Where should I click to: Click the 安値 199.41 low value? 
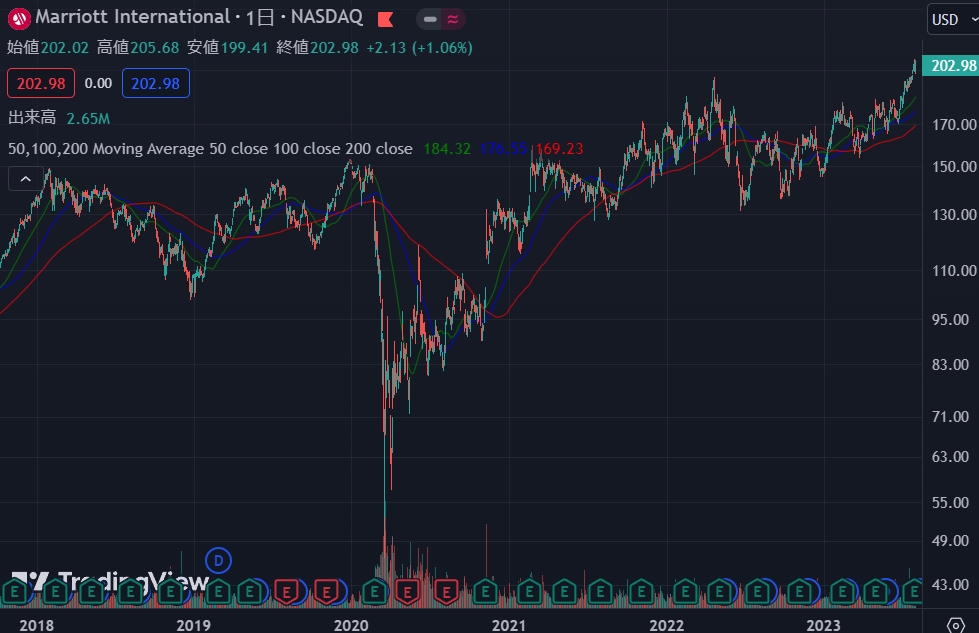[x=227, y=47]
